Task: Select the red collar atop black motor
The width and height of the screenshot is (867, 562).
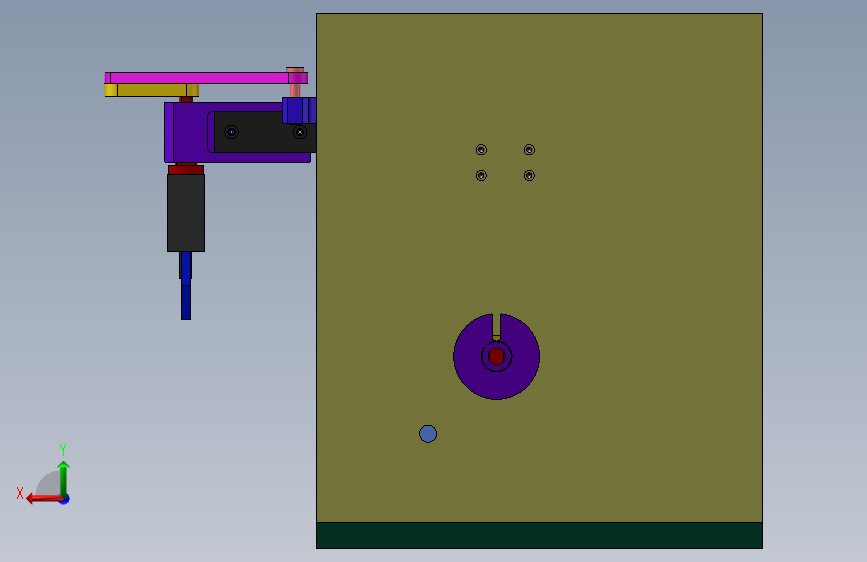Action: pos(186,169)
